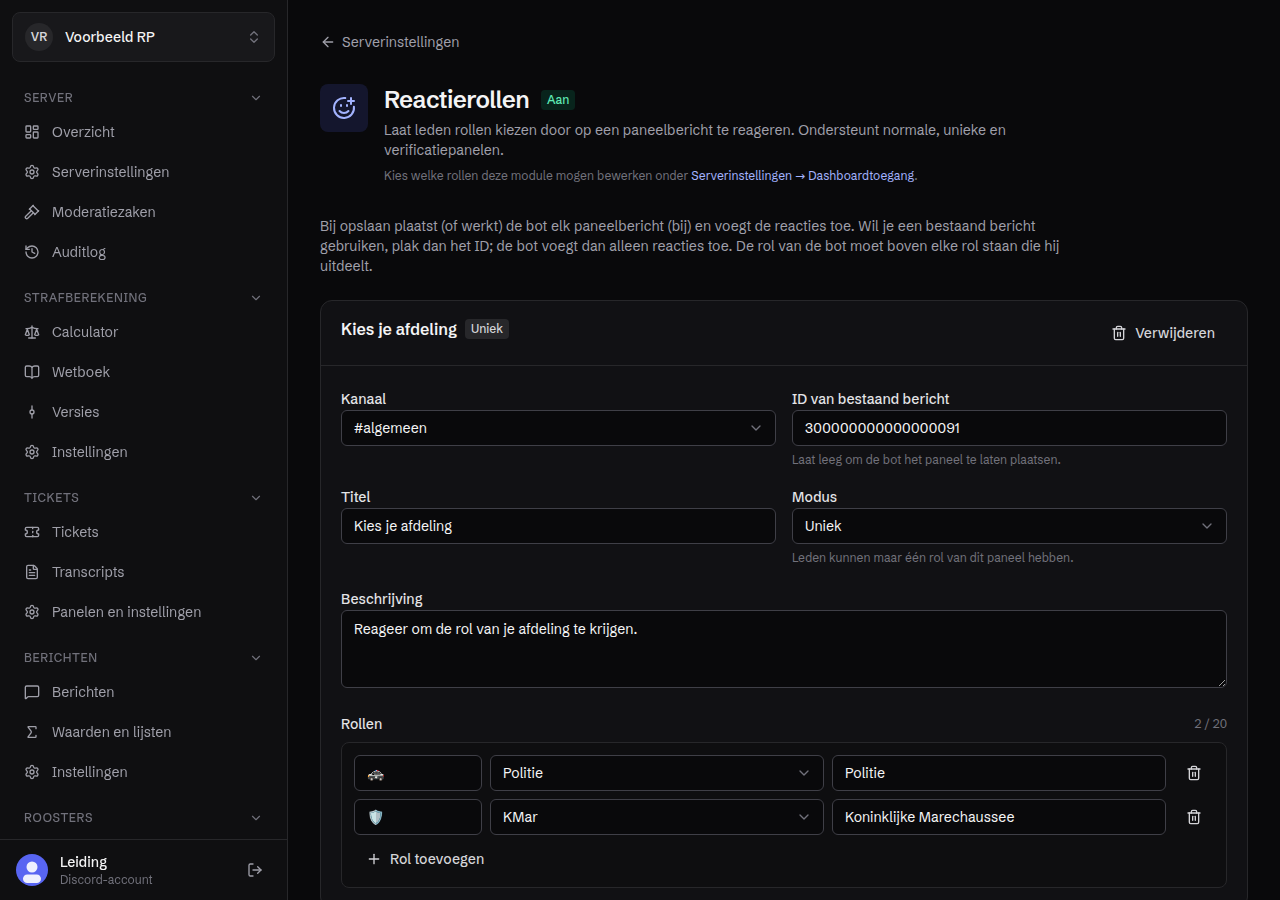Click the ID van bestaand bericht field
Viewport: 1280px width, 900px height.
pos(1009,428)
